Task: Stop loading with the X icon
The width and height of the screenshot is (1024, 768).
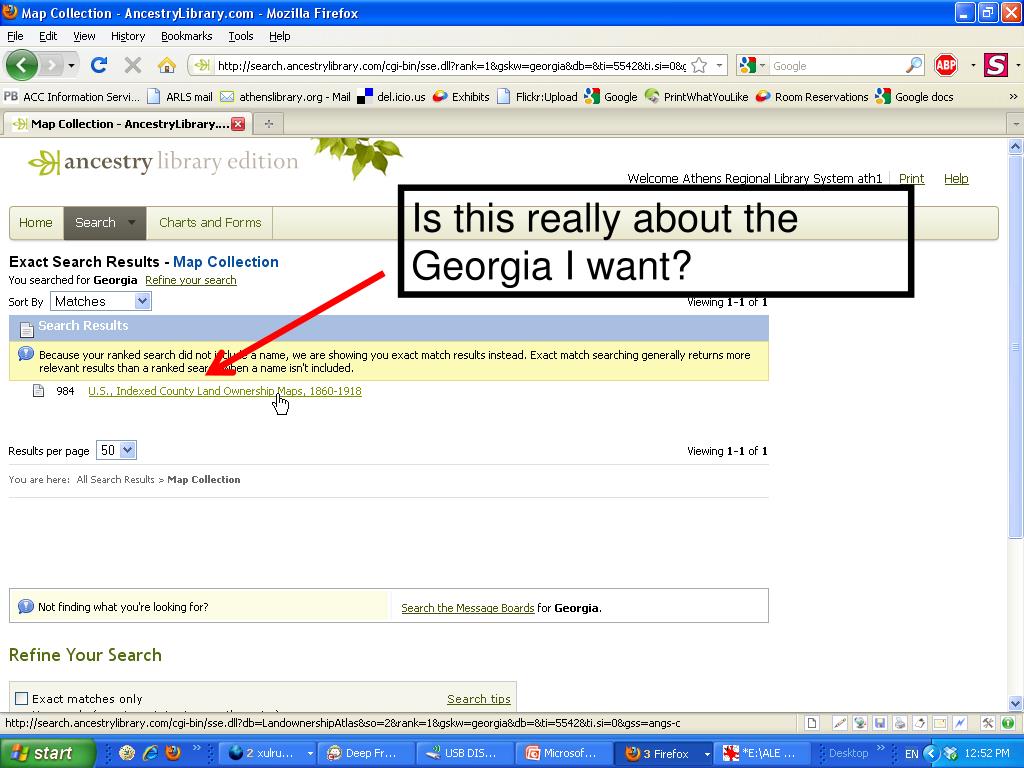Action: (x=133, y=65)
